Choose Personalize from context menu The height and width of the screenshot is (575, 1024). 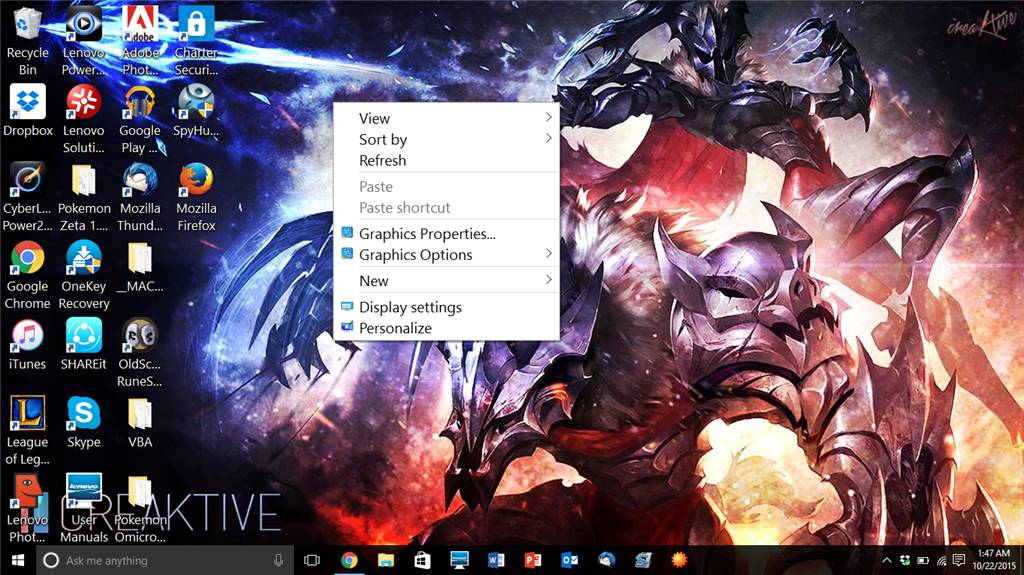pyautogui.click(x=447, y=327)
